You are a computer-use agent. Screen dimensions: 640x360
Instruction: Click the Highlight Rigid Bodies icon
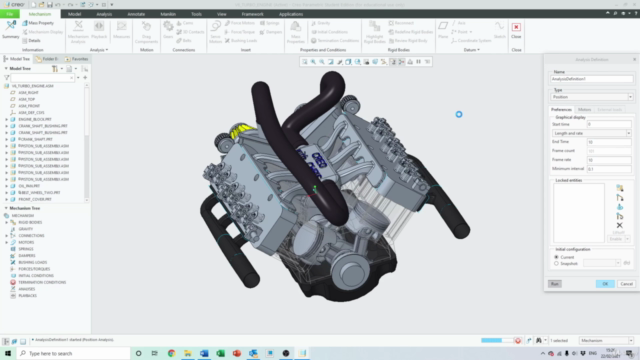[374, 26]
